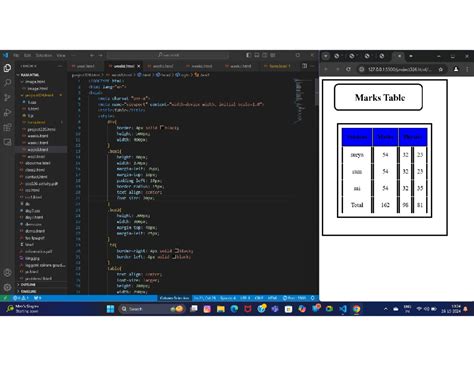This screenshot has width=474, height=366.
Task: Open the File menu
Action: [x=16, y=55]
